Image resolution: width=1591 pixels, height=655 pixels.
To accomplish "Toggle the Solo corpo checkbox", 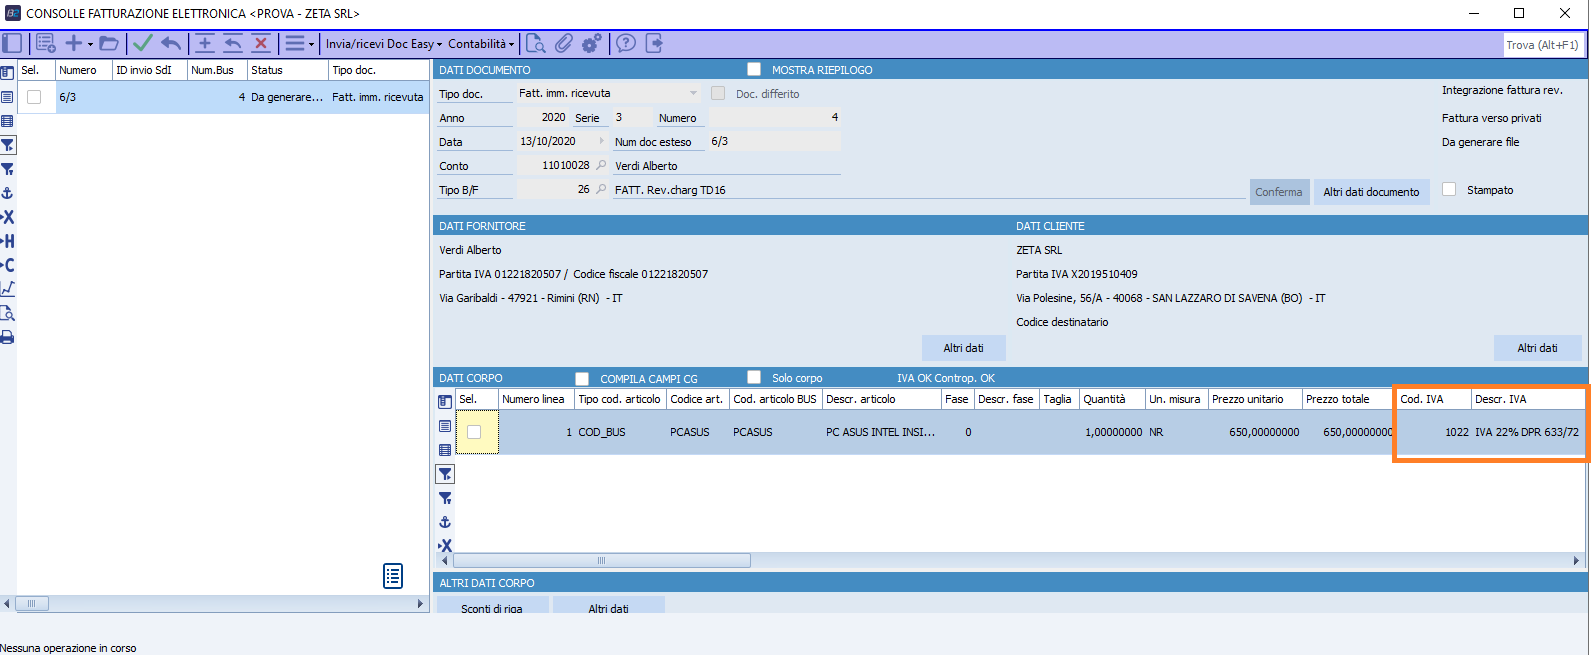I will click(754, 377).
